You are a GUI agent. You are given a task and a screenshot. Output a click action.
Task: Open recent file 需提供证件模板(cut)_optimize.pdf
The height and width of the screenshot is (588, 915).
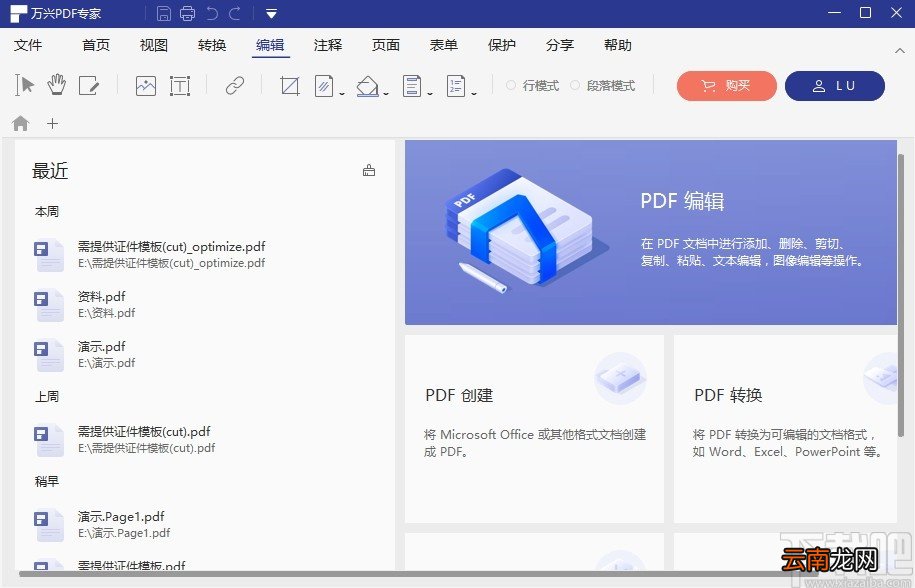(204, 254)
